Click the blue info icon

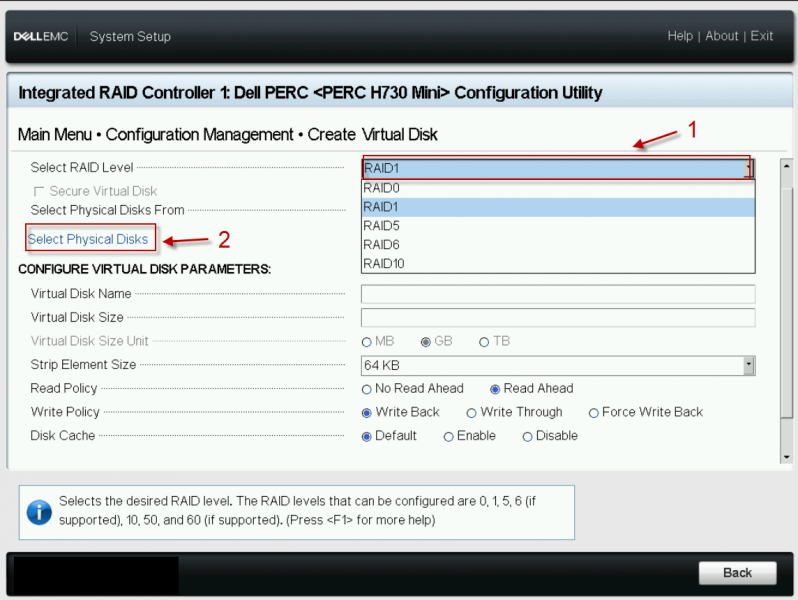[x=39, y=512]
